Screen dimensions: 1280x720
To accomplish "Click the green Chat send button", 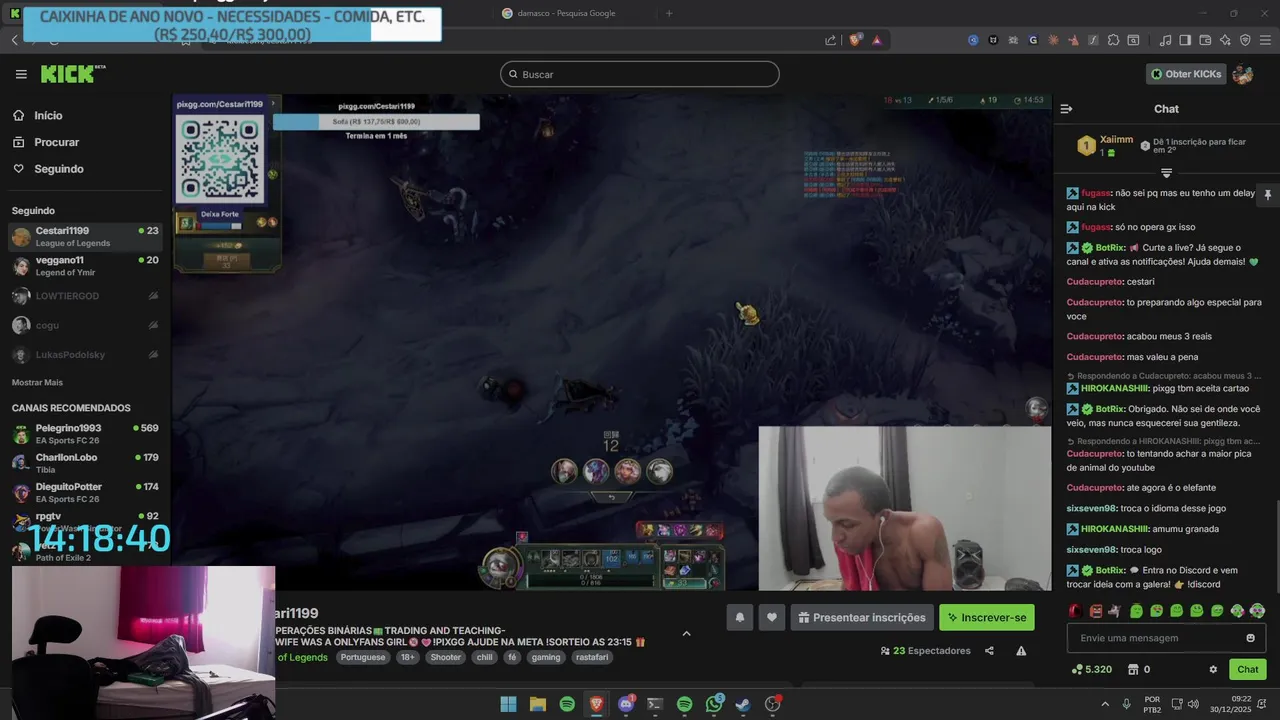I will [1248, 669].
